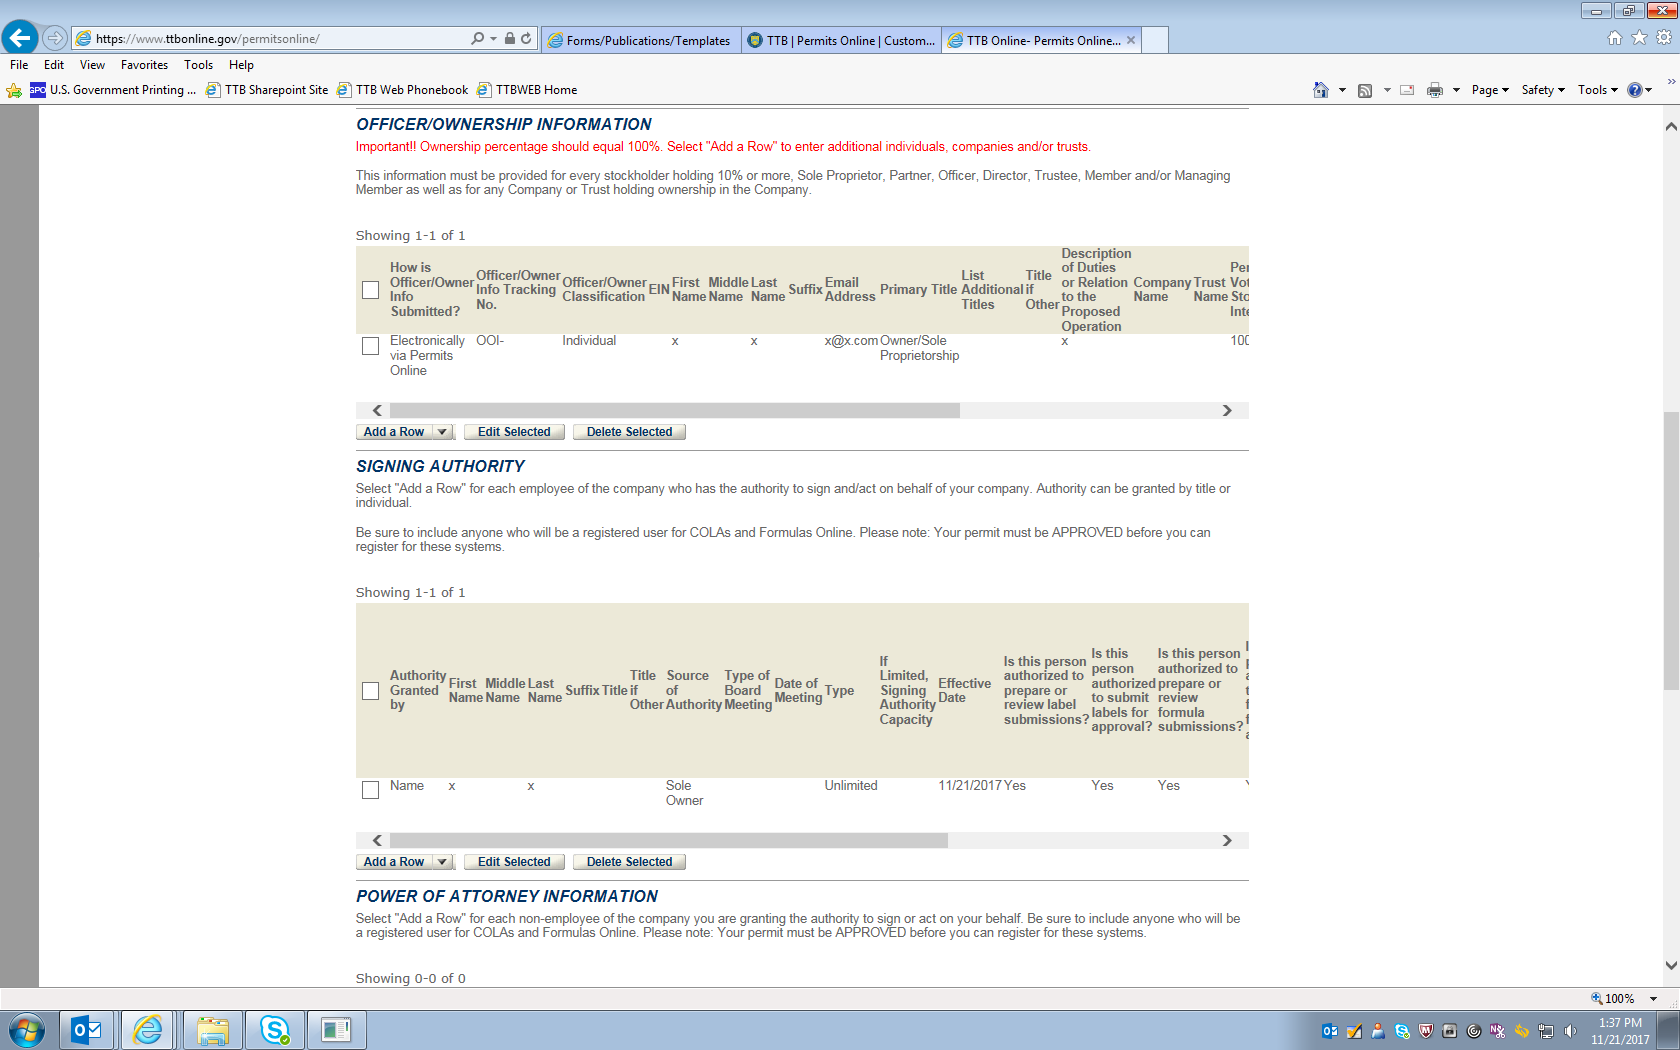Open the new tab button
Screen dimensions: 1680x1050
(x=1154, y=40)
